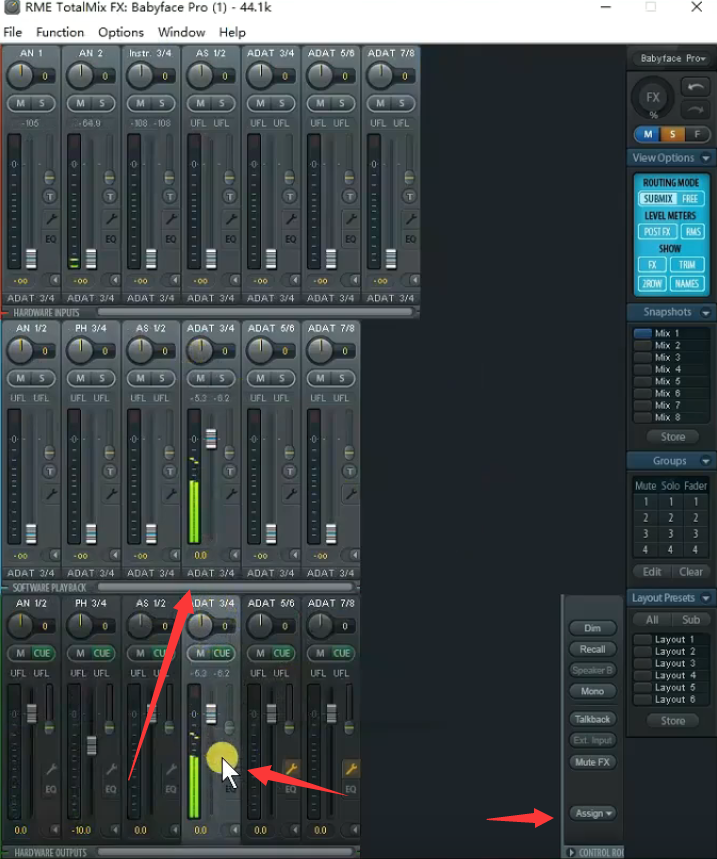The image size is (717, 859).
Task: Solo the ADAT 3/4 software playback channel
Action: point(221,378)
